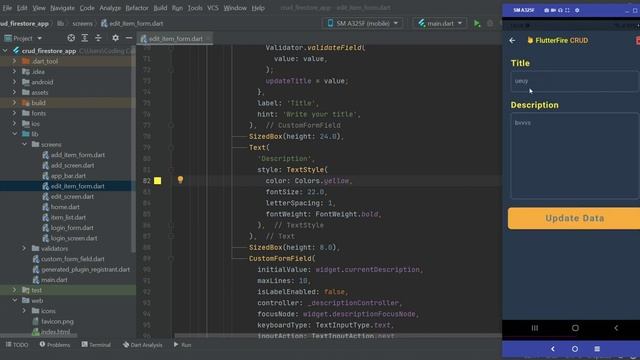This screenshot has width=640, height=360.
Task: Open the VCS menu
Action: [213, 8]
